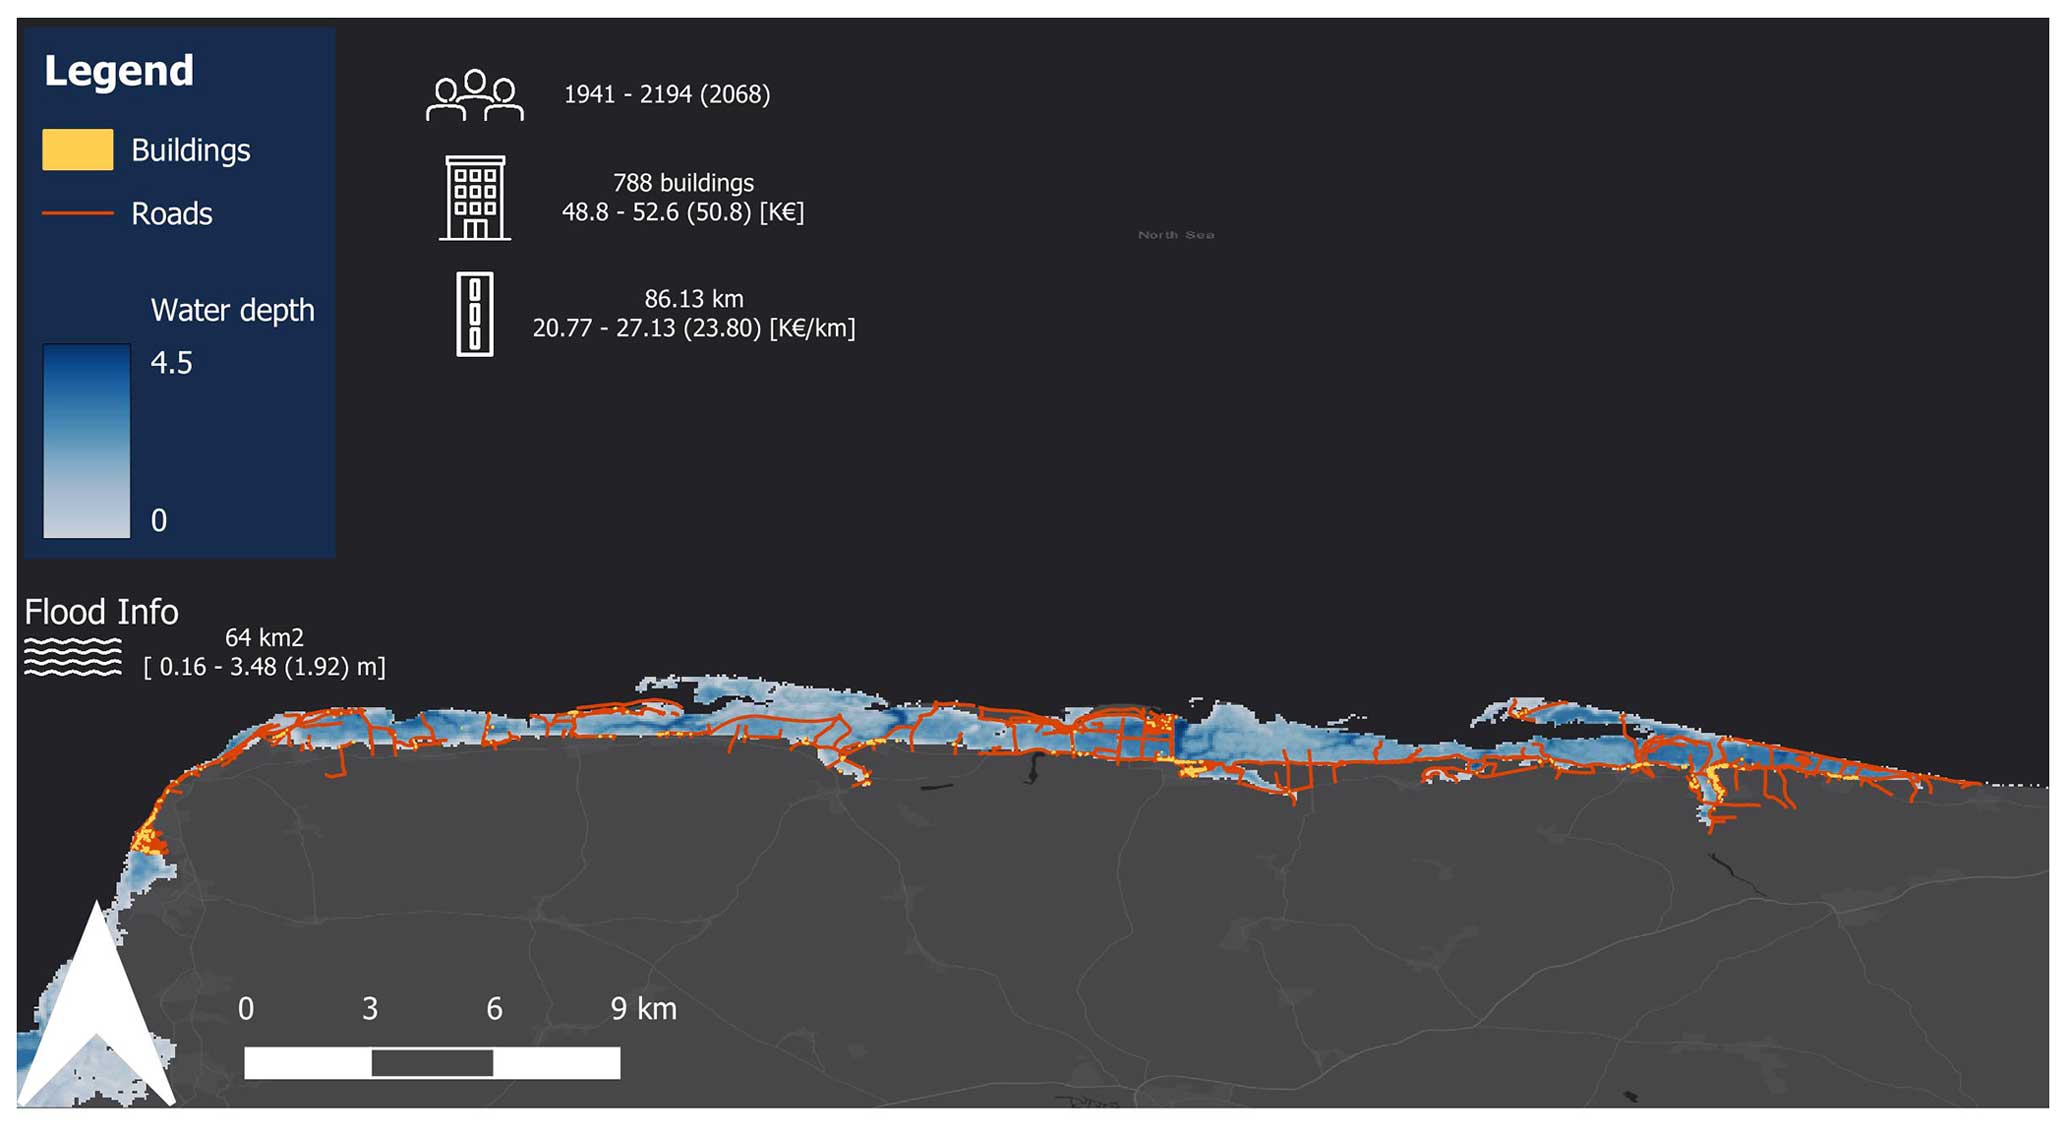Click the 86.13 km road length text
2067x1135 pixels.
[x=693, y=299]
